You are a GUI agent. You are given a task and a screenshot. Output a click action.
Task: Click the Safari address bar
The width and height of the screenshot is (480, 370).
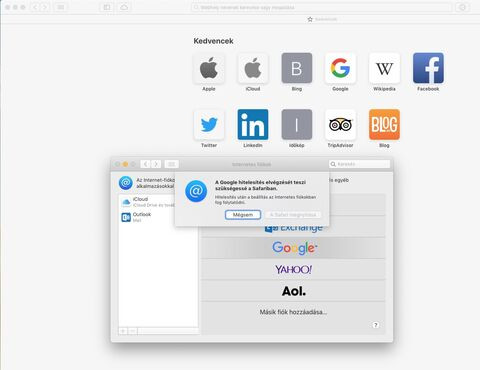[322, 7]
